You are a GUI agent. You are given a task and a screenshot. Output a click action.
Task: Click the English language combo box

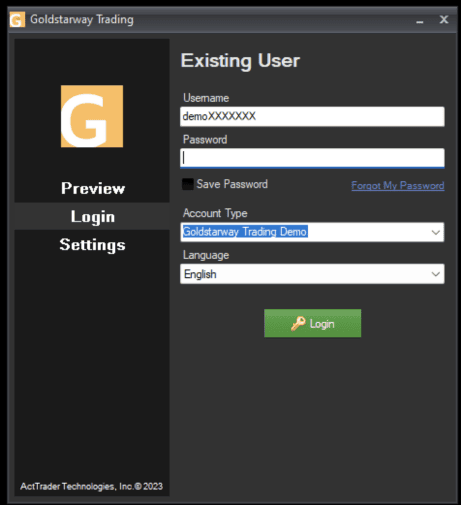pos(312,274)
